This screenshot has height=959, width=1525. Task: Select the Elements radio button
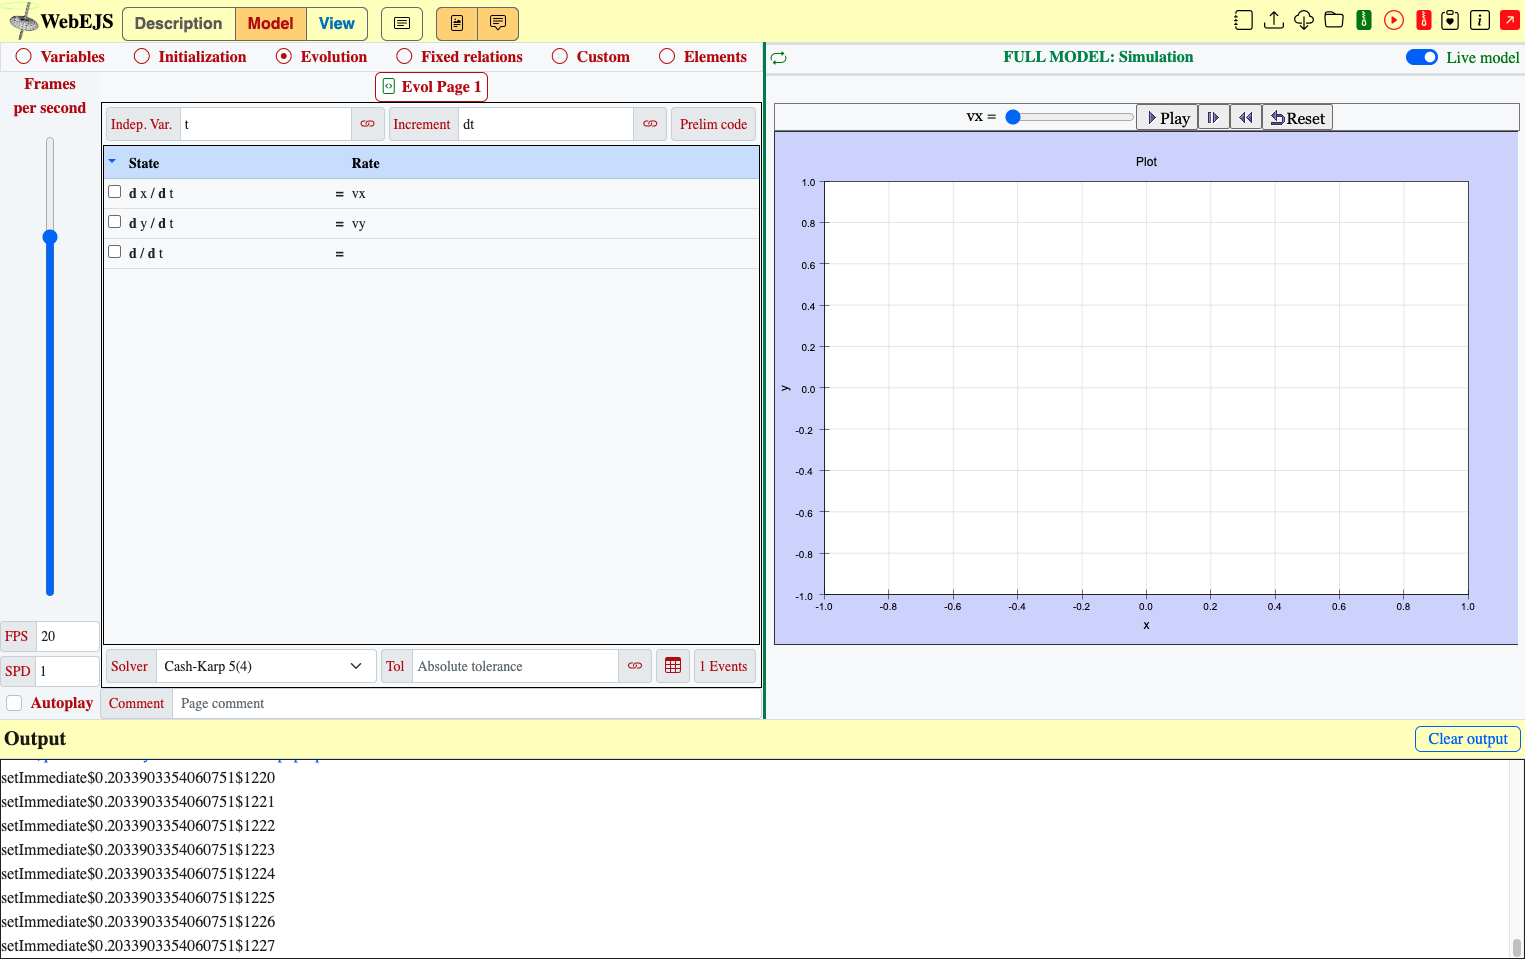[667, 57]
